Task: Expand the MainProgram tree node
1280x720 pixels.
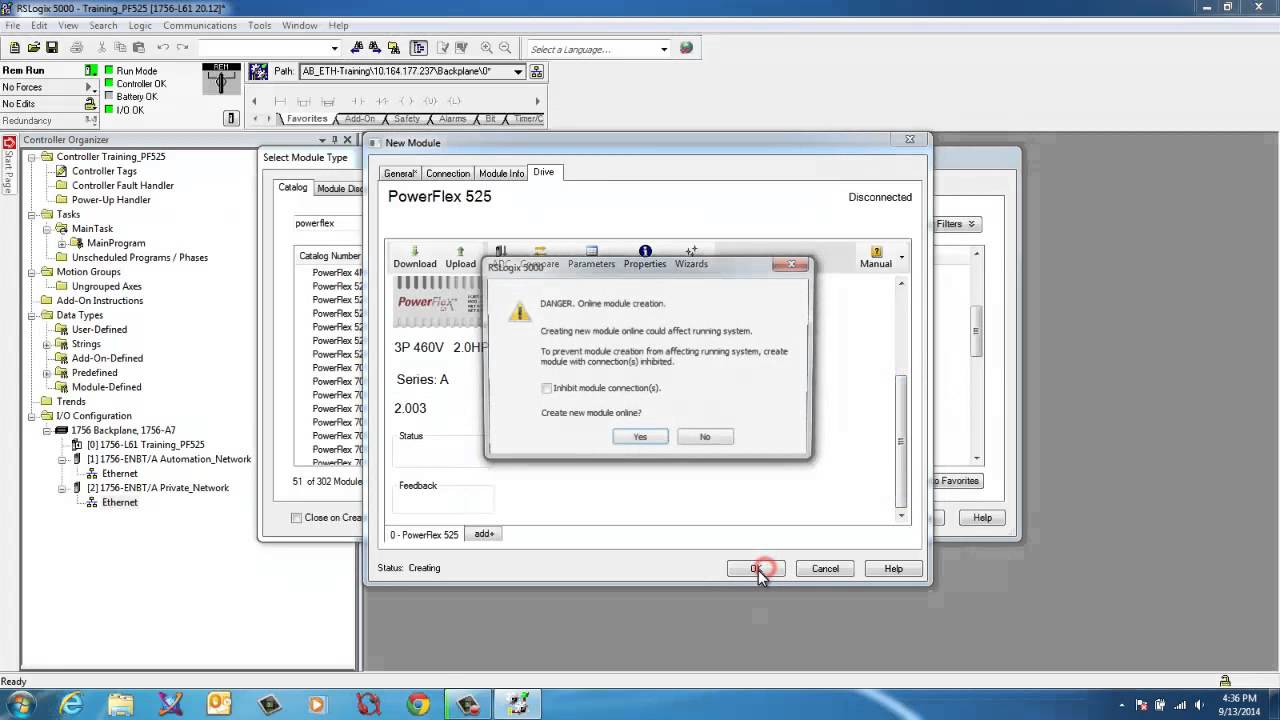Action: 62,243
